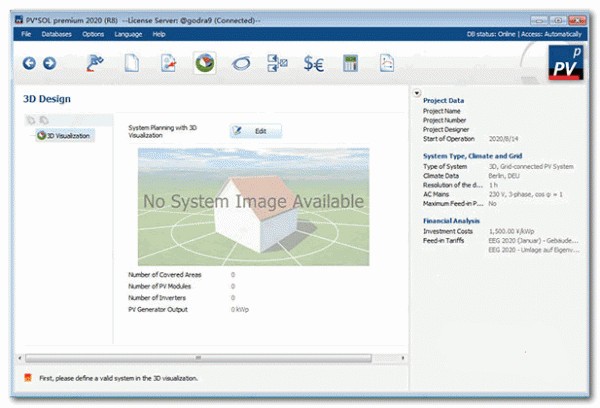Click the Edit button for 3D planning
The height and width of the screenshot is (408, 600).
[x=255, y=131]
